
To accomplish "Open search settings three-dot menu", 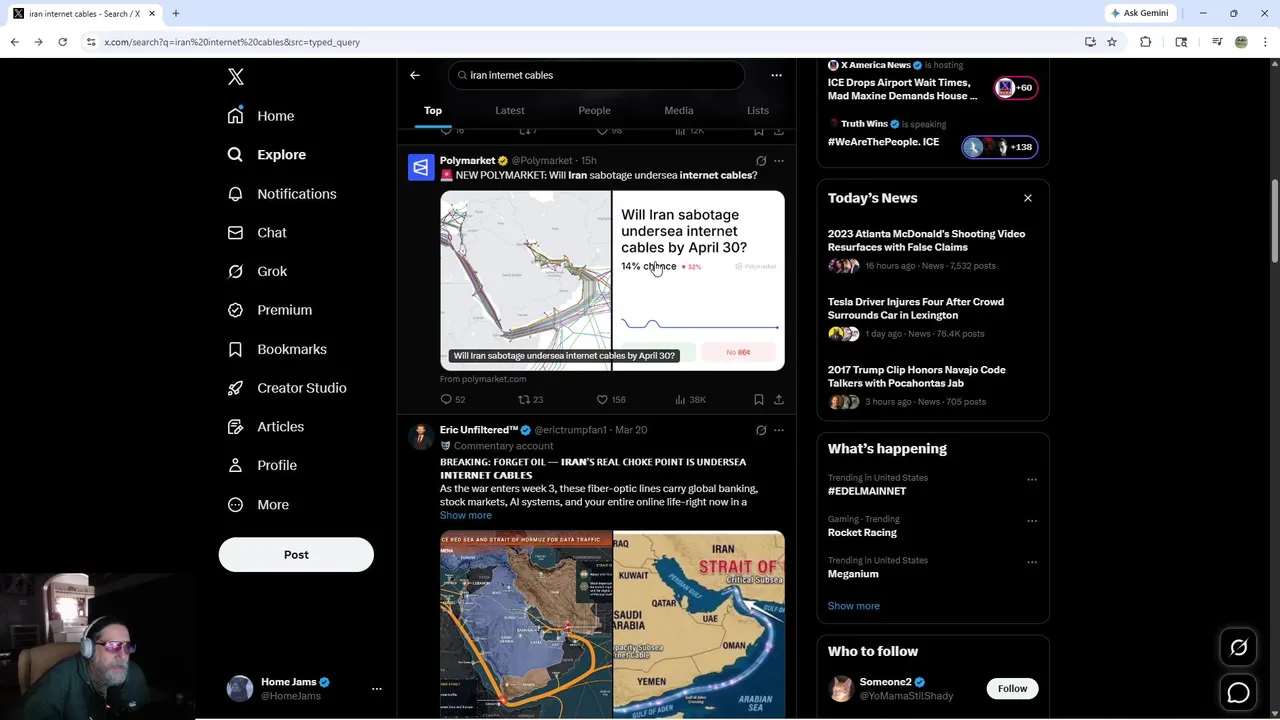I will pos(776,75).
